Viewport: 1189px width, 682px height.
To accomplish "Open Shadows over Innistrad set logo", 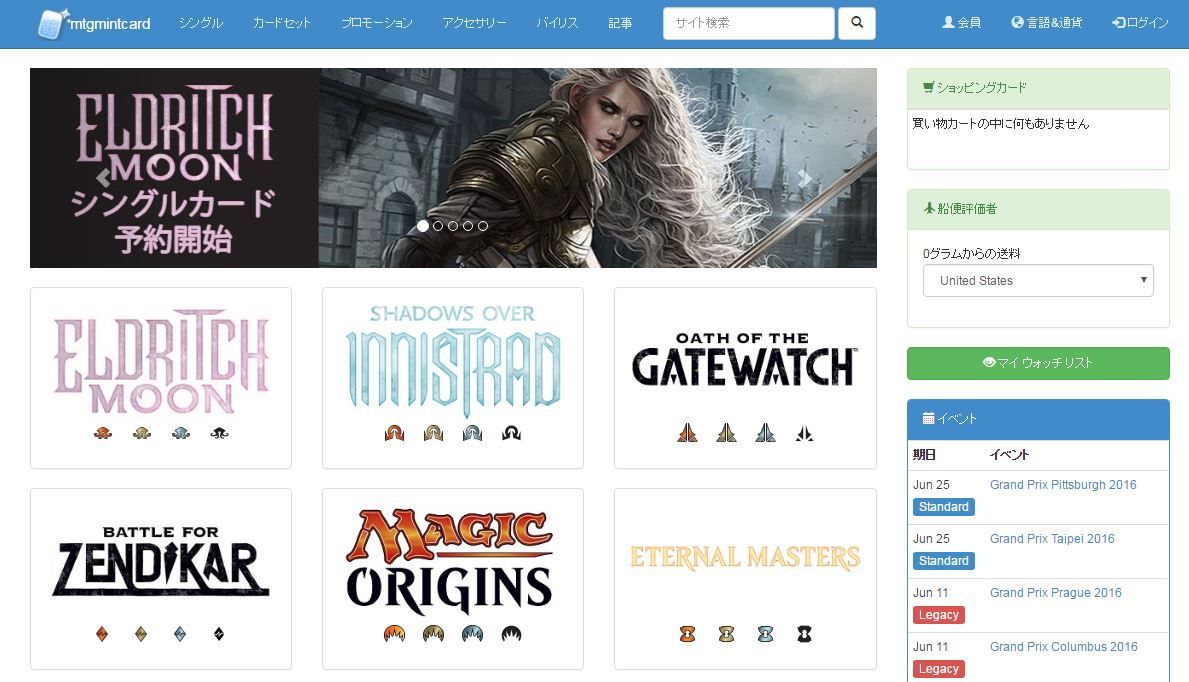I will pyautogui.click(x=453, y=360).
